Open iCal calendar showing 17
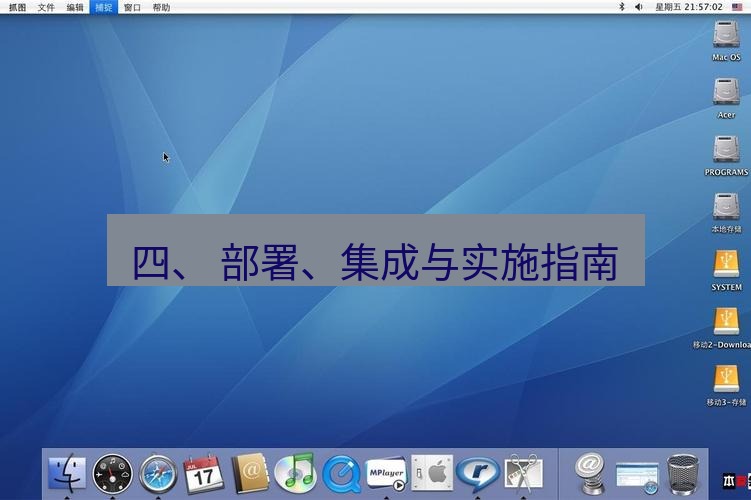The width and height of the screenshot is (751, 500). click(x=204, y=474)
